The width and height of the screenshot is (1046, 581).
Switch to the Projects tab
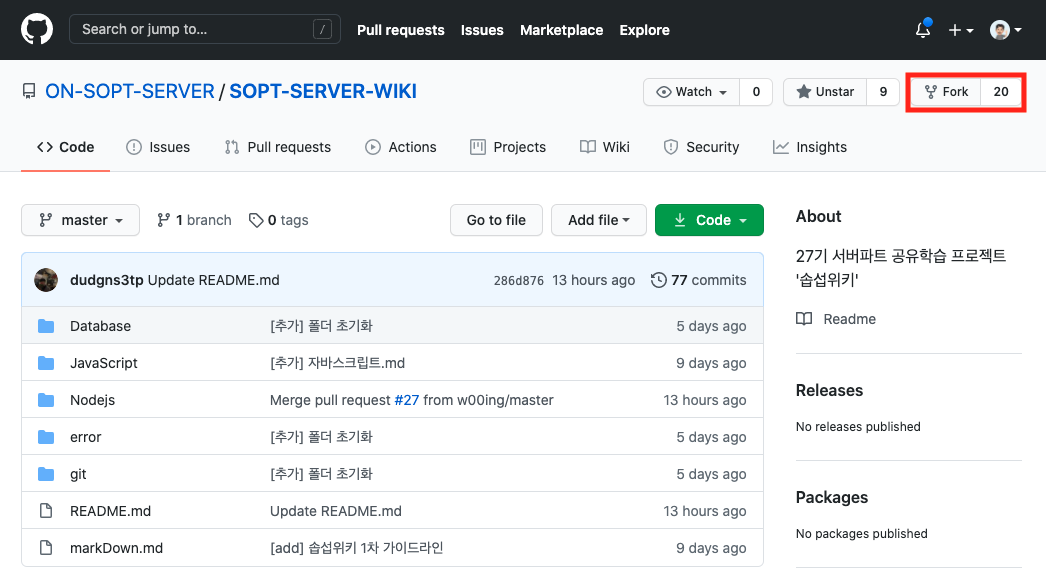[x=508, y=147]
